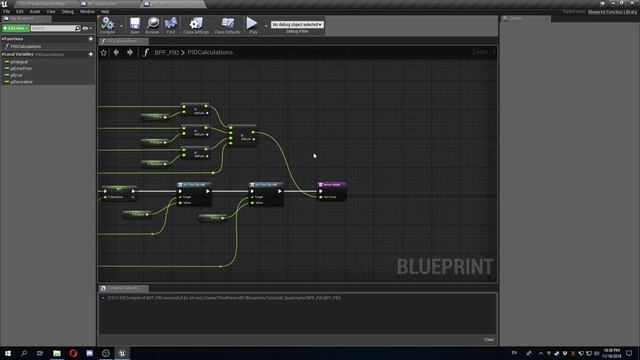
Task: Click the Windows taskbar search icon
Action: coord(24,353)
